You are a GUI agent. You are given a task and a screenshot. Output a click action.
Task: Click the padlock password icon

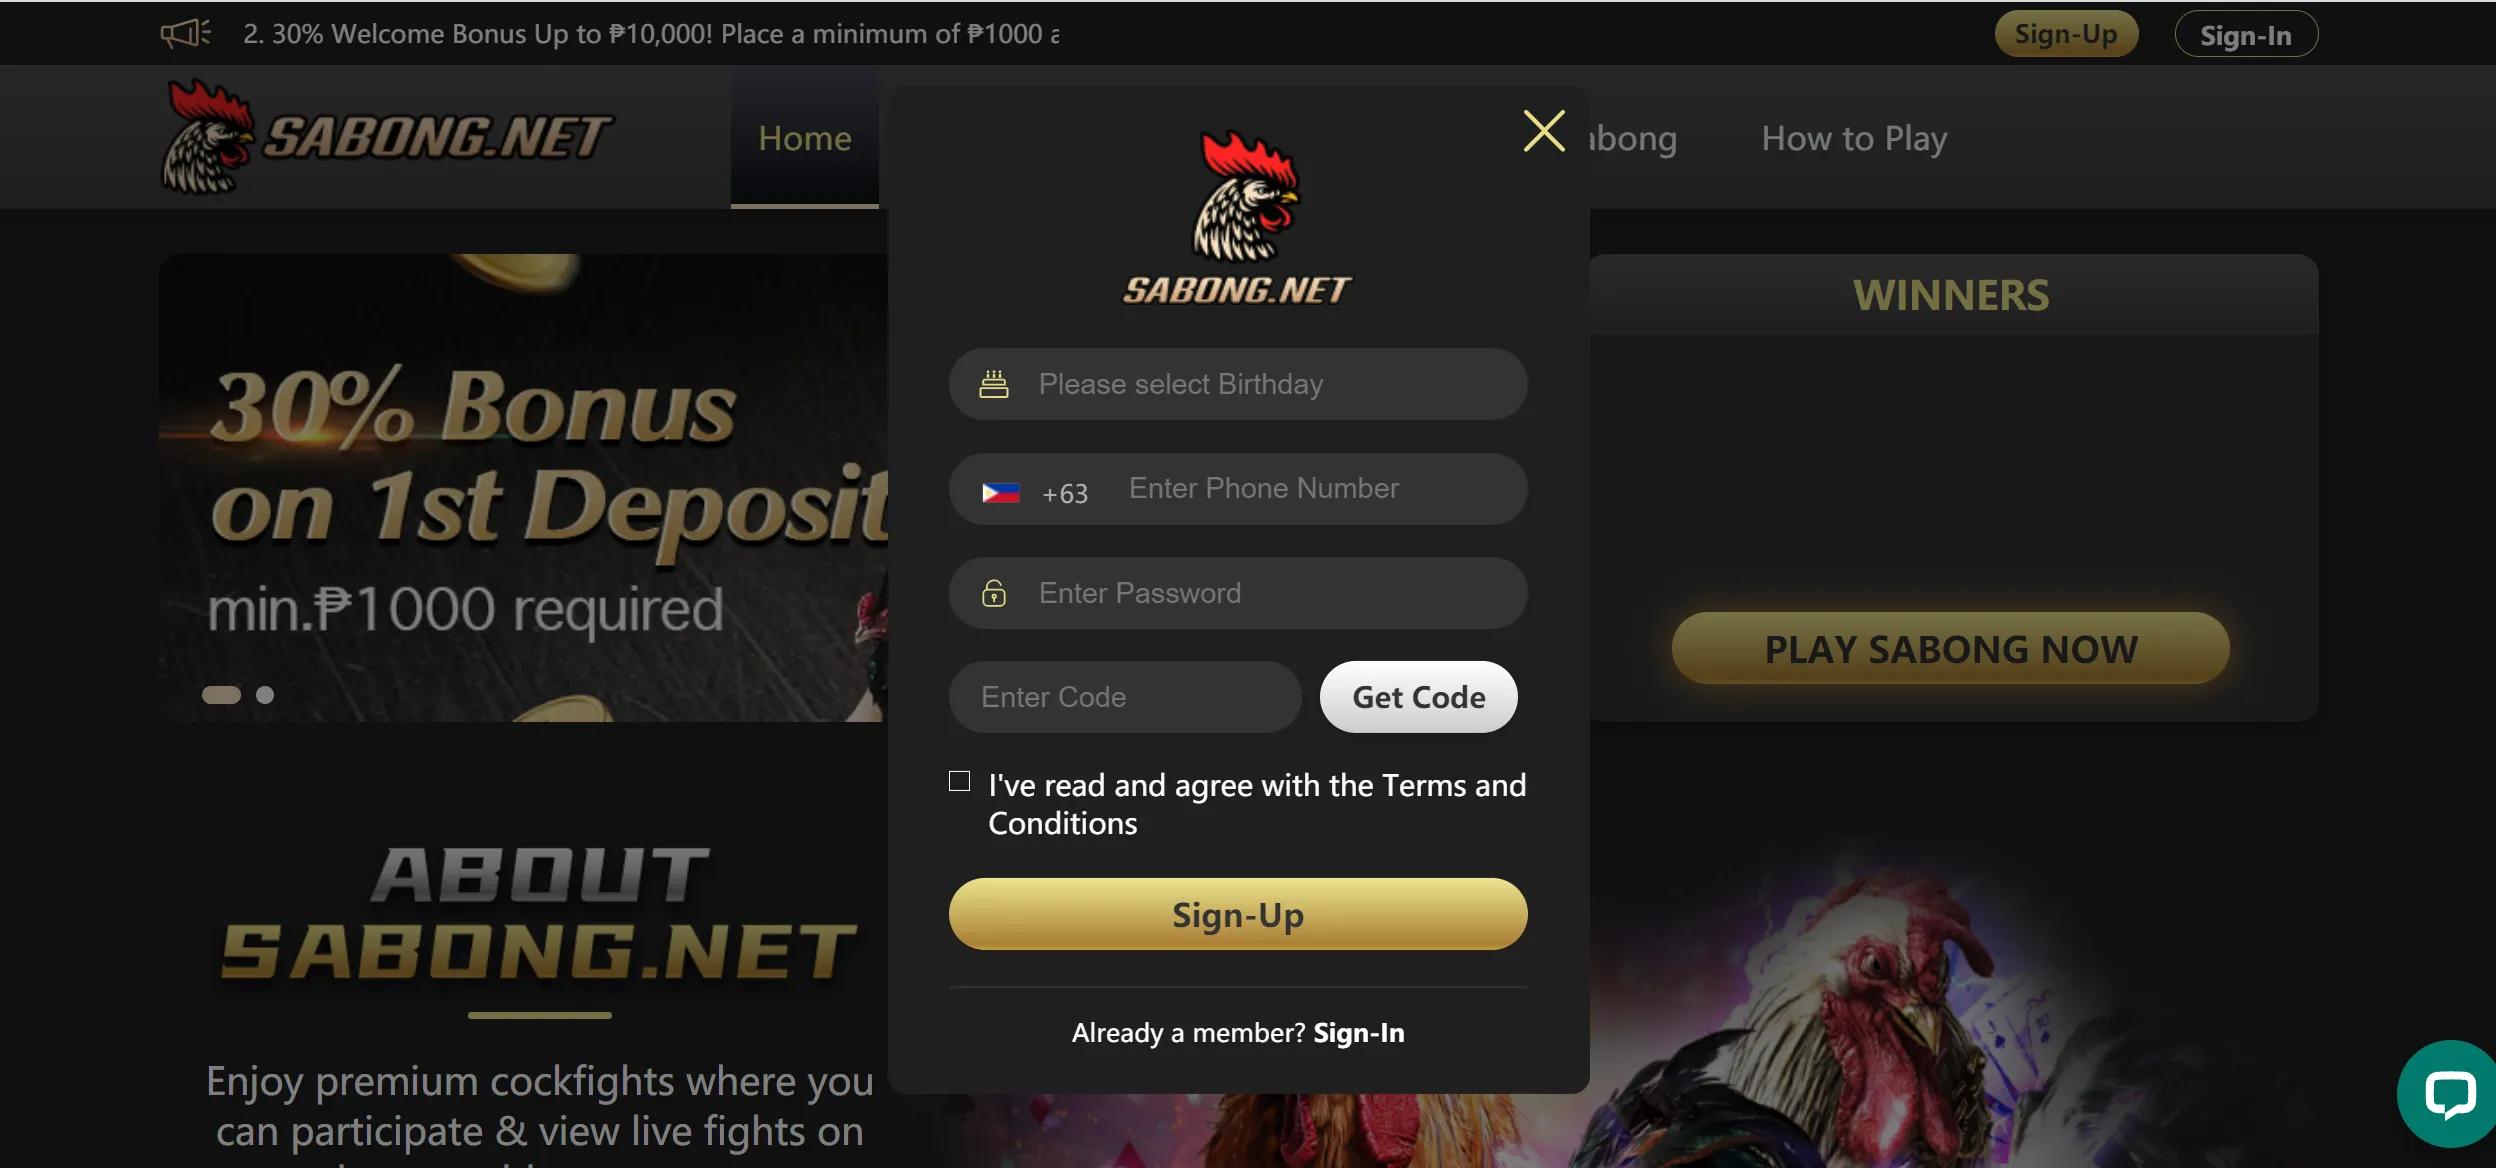pos(993,592)
